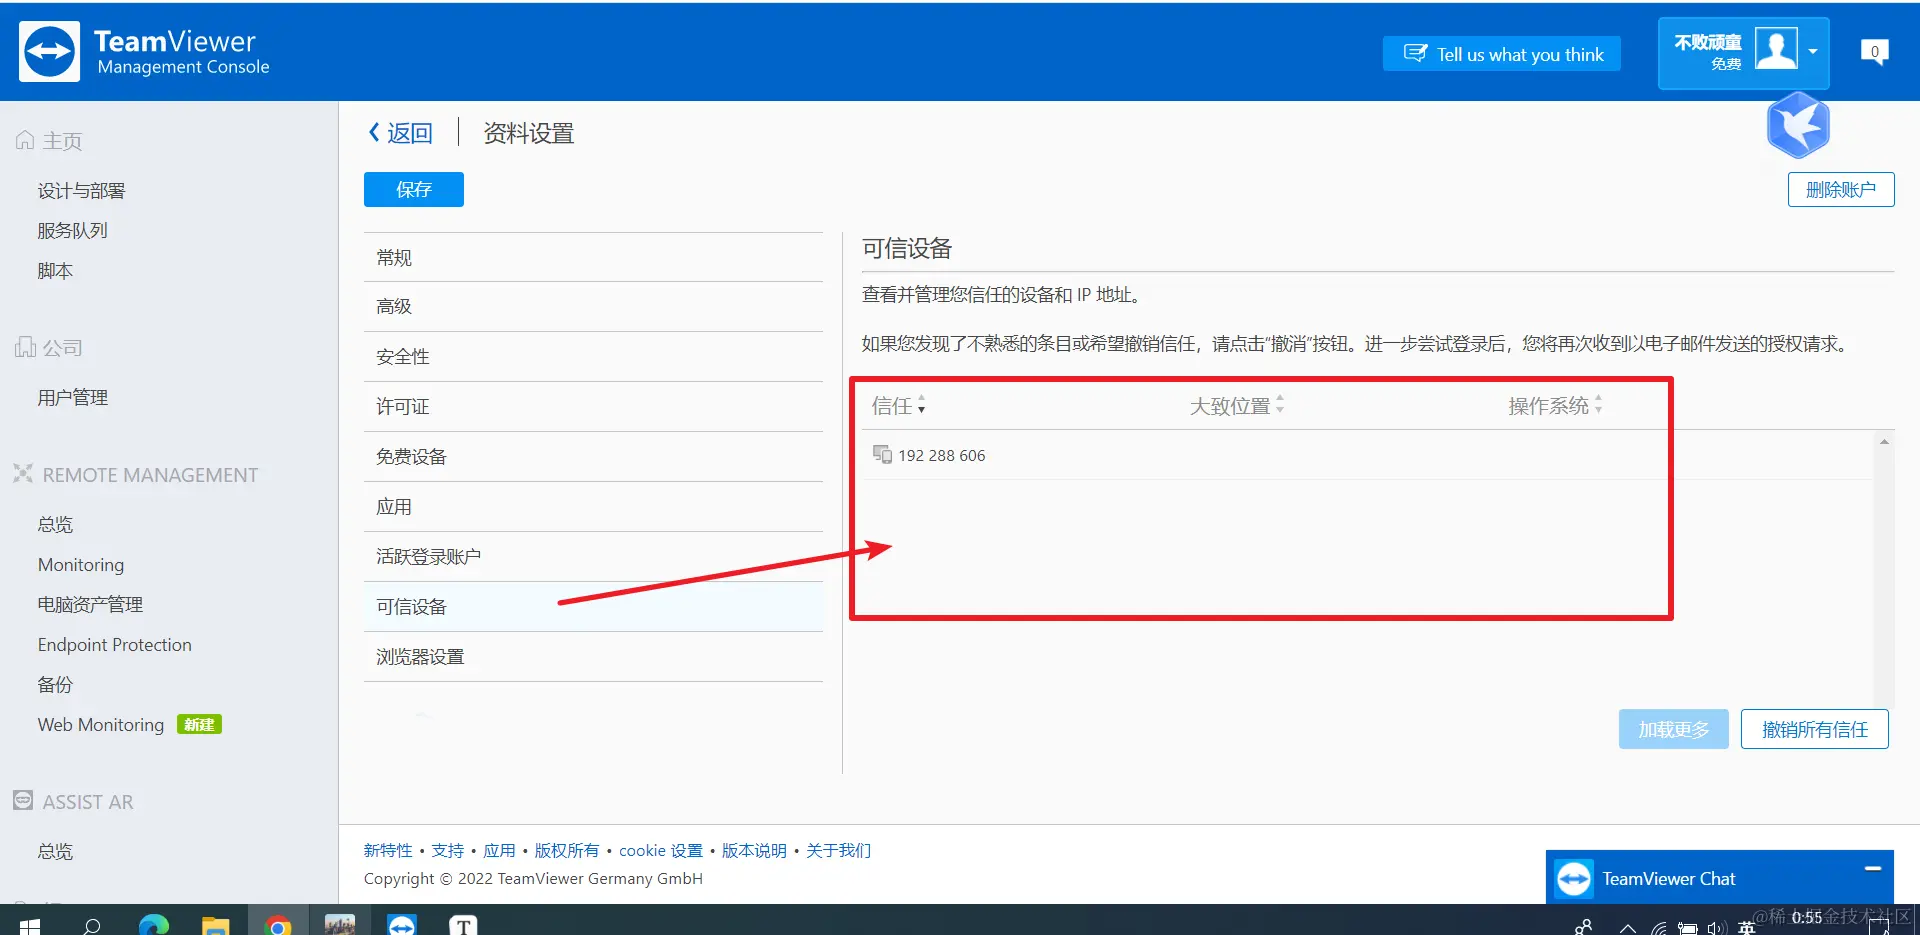Image resolution: width=1920 pixels, height=935 pixels.
Task: Click the 公司 building icon heading
Action: coord(25,347)
